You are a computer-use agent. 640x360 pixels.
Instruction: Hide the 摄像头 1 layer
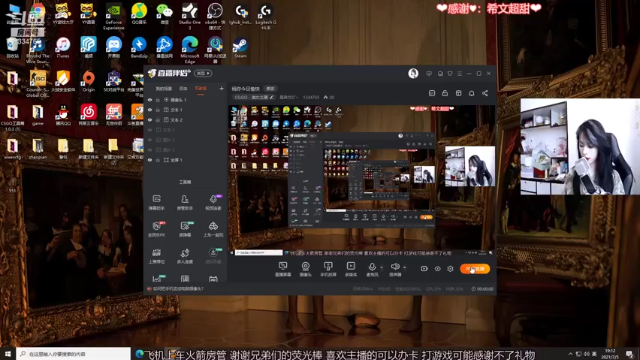point(150,100)
